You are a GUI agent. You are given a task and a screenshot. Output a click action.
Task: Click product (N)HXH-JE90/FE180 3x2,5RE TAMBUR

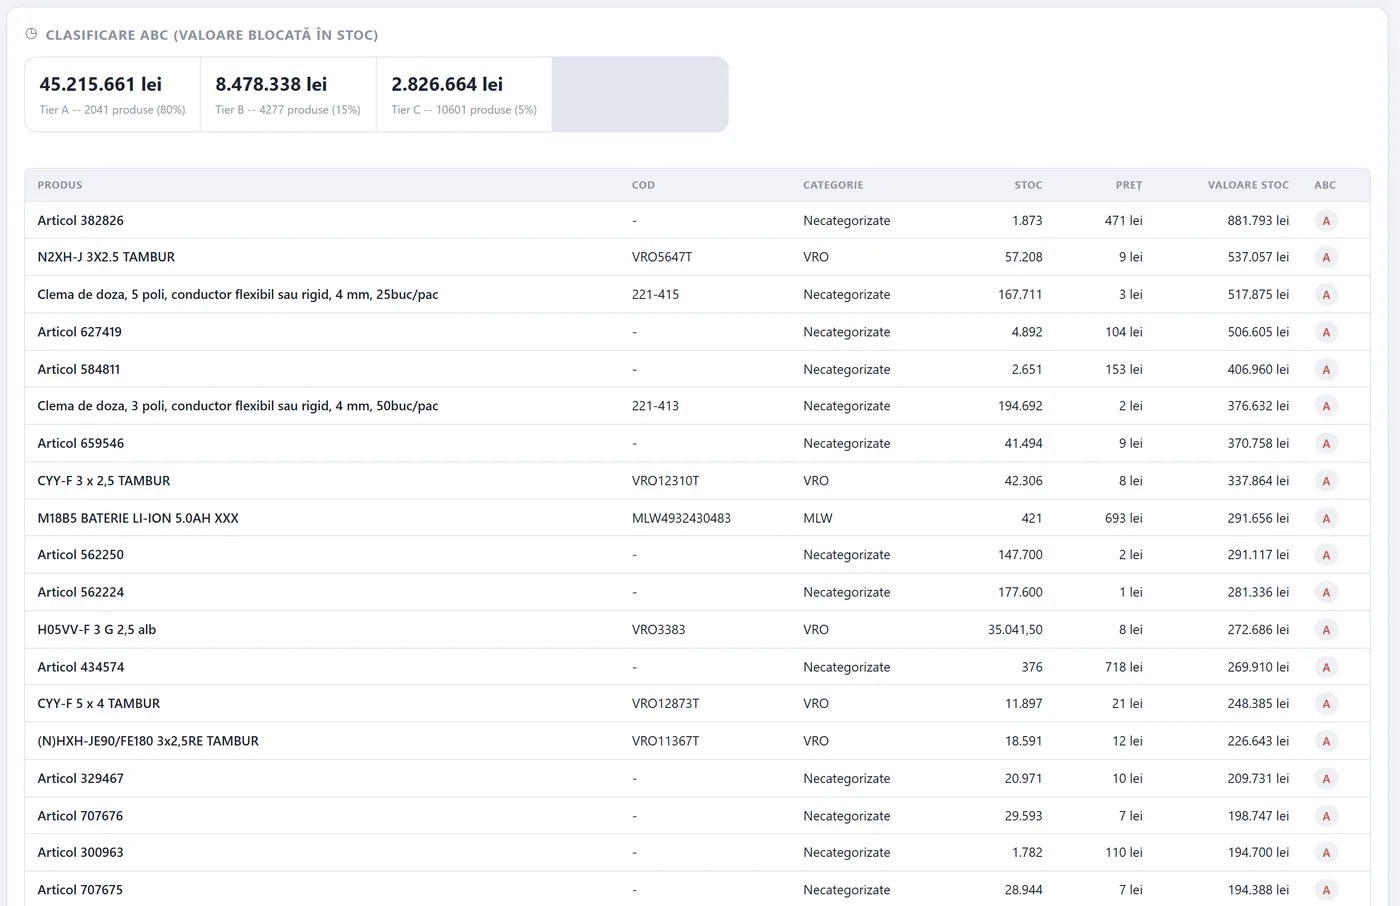click(148, 741)
